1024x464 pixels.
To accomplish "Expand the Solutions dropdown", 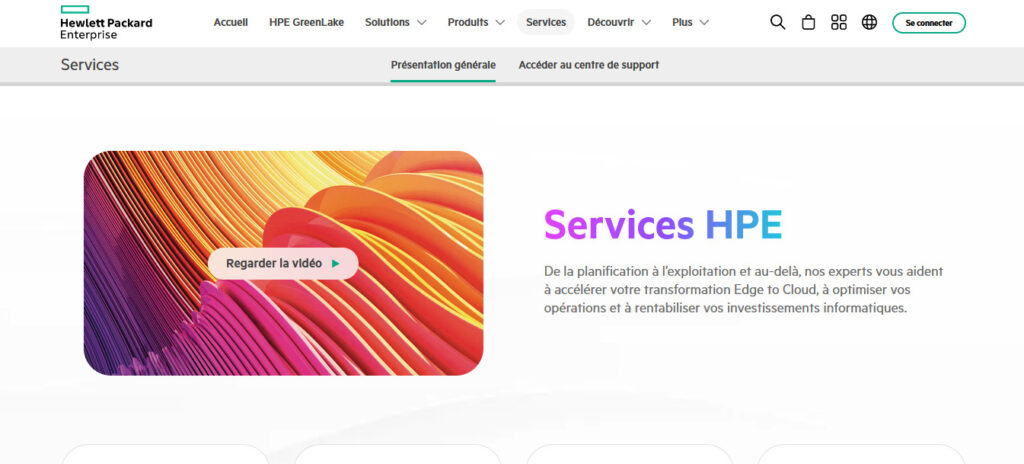I will tap(395, 22).
